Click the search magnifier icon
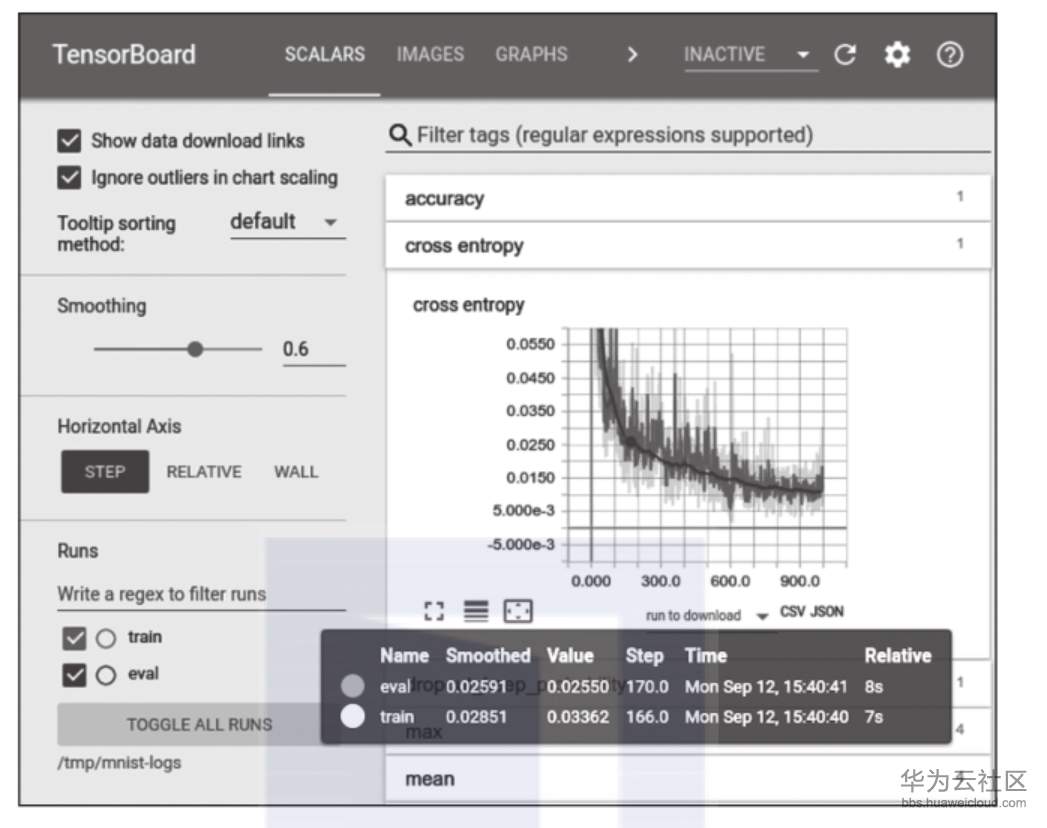Image resolution: width=1047 pixels, height=828 pixels. point(399,135)
